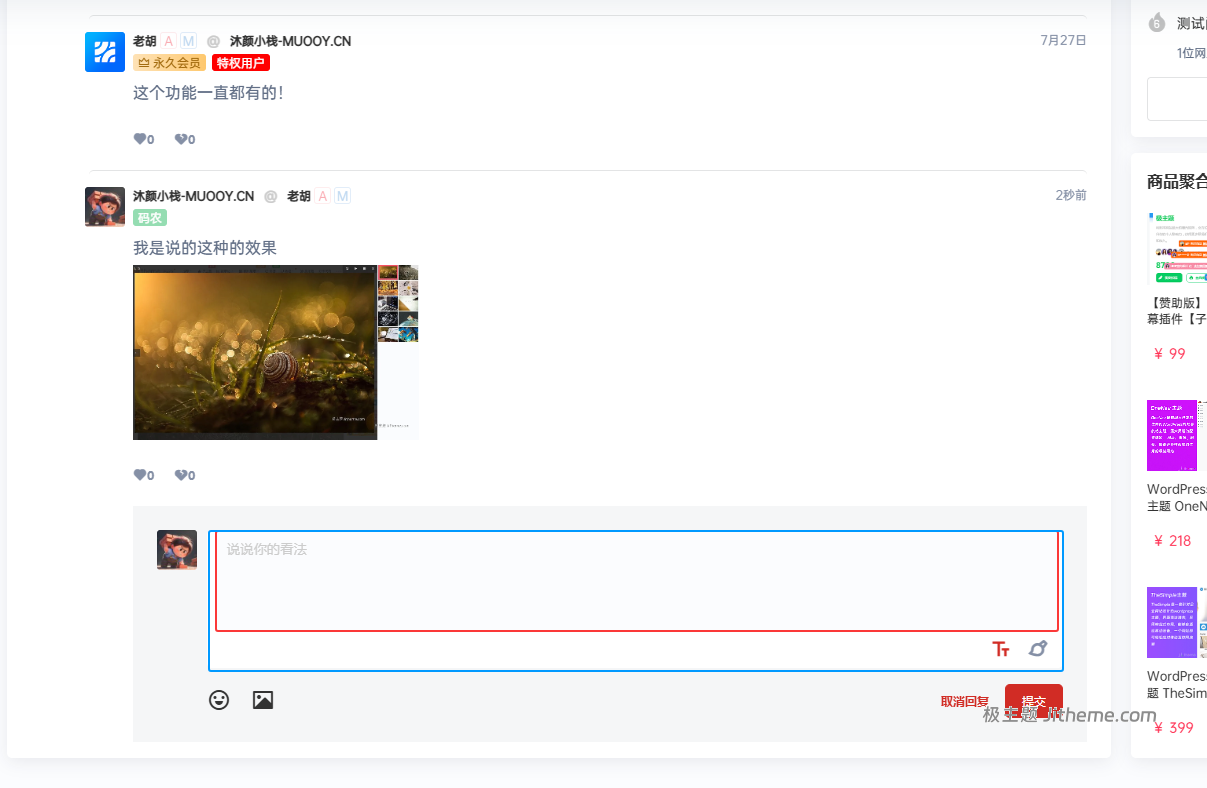1207x788 pixels.
Task: Open the text formatting Tт icon
Action: (1001, 649)
